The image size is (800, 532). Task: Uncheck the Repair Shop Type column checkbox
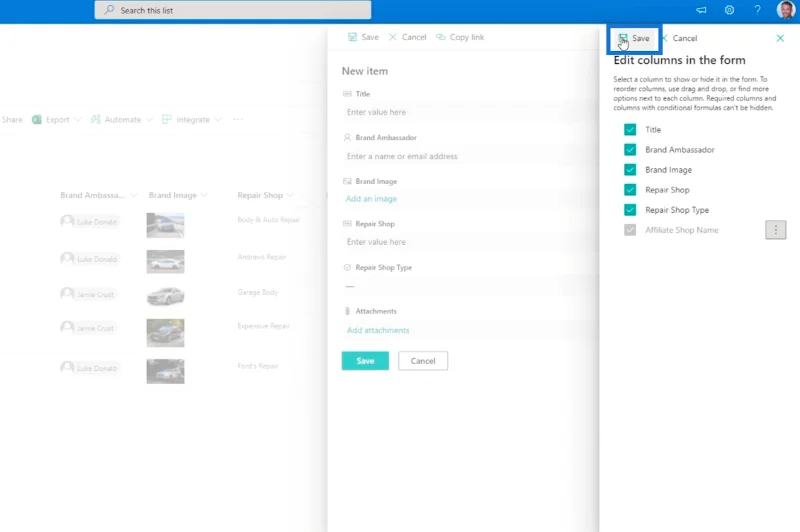tap(630, 210)
